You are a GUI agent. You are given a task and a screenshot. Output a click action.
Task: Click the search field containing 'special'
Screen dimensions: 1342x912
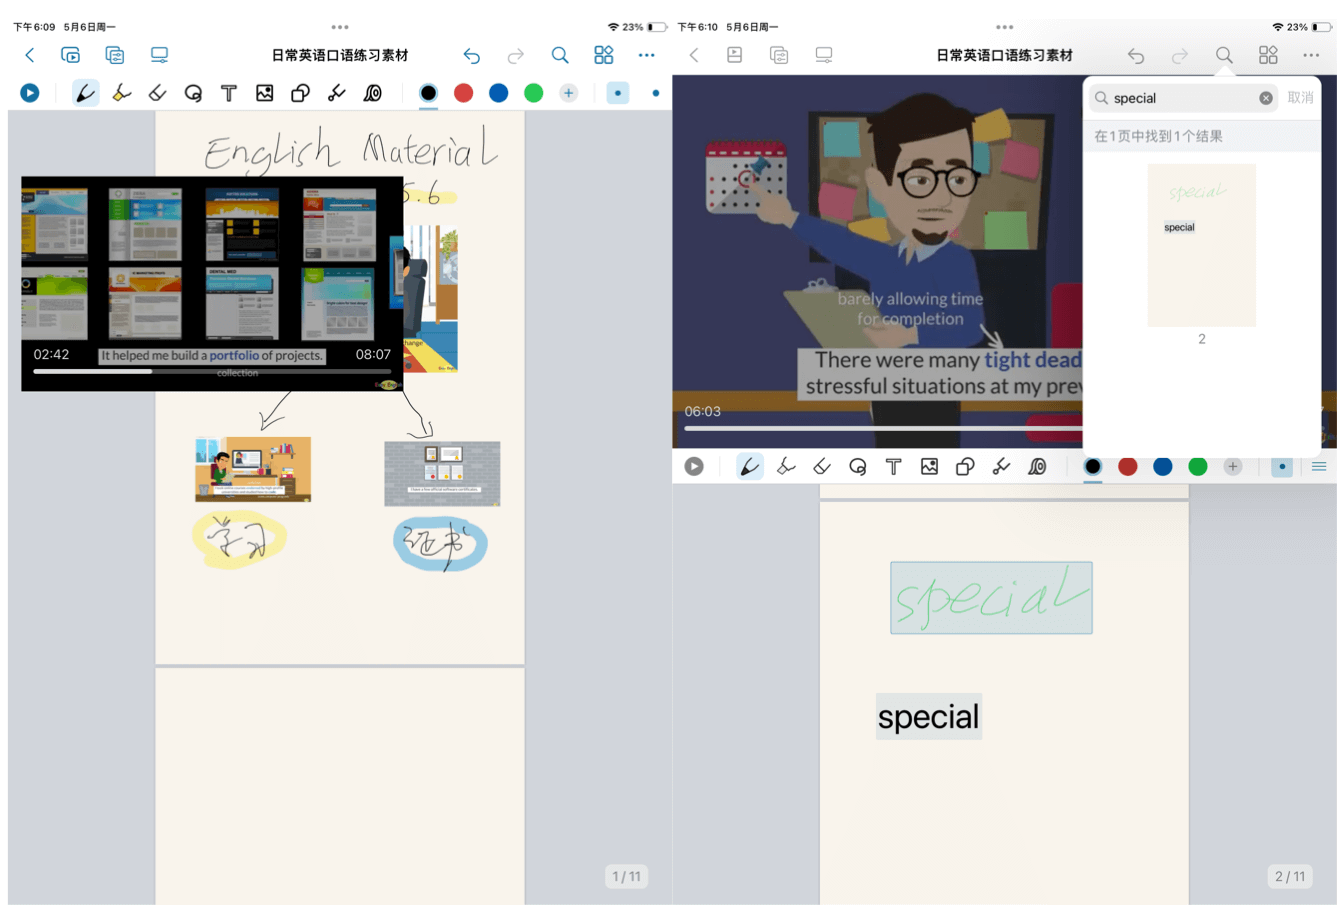pos(1183,98)
